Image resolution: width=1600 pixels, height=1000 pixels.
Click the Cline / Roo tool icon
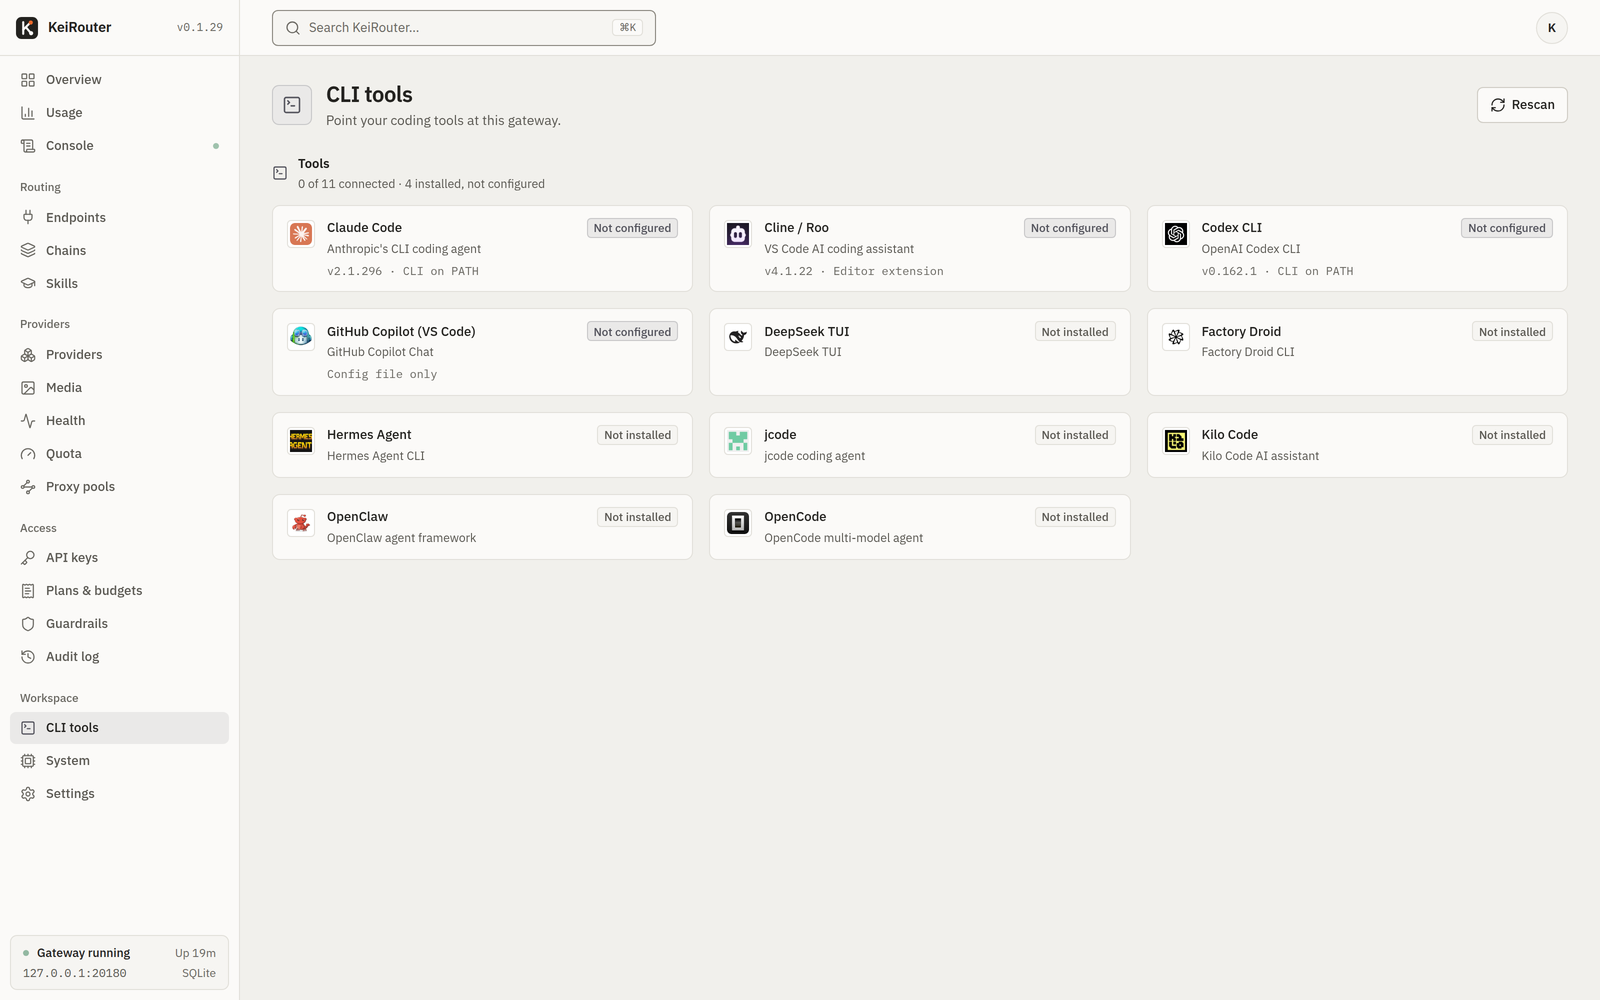[738, 234]
